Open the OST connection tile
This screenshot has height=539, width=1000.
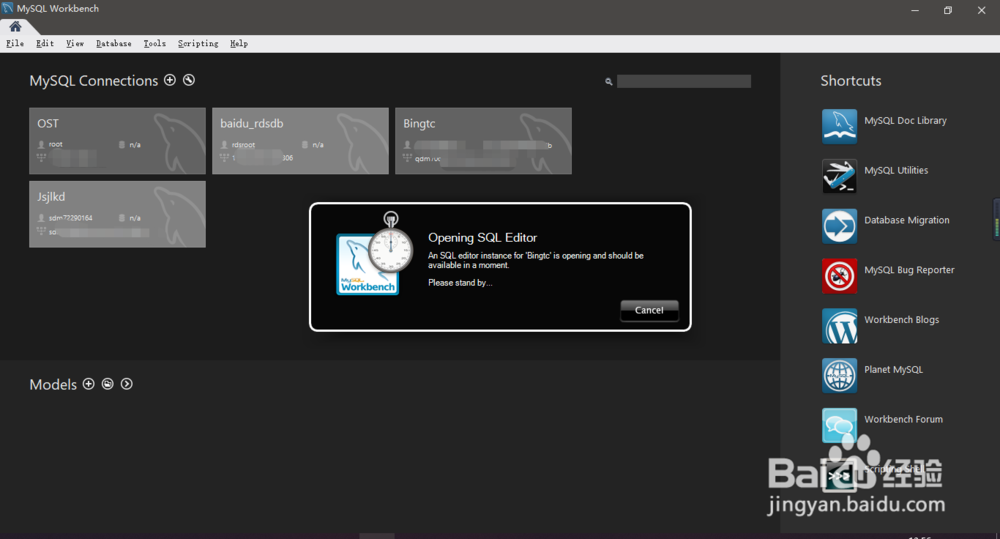click(117, 141)
